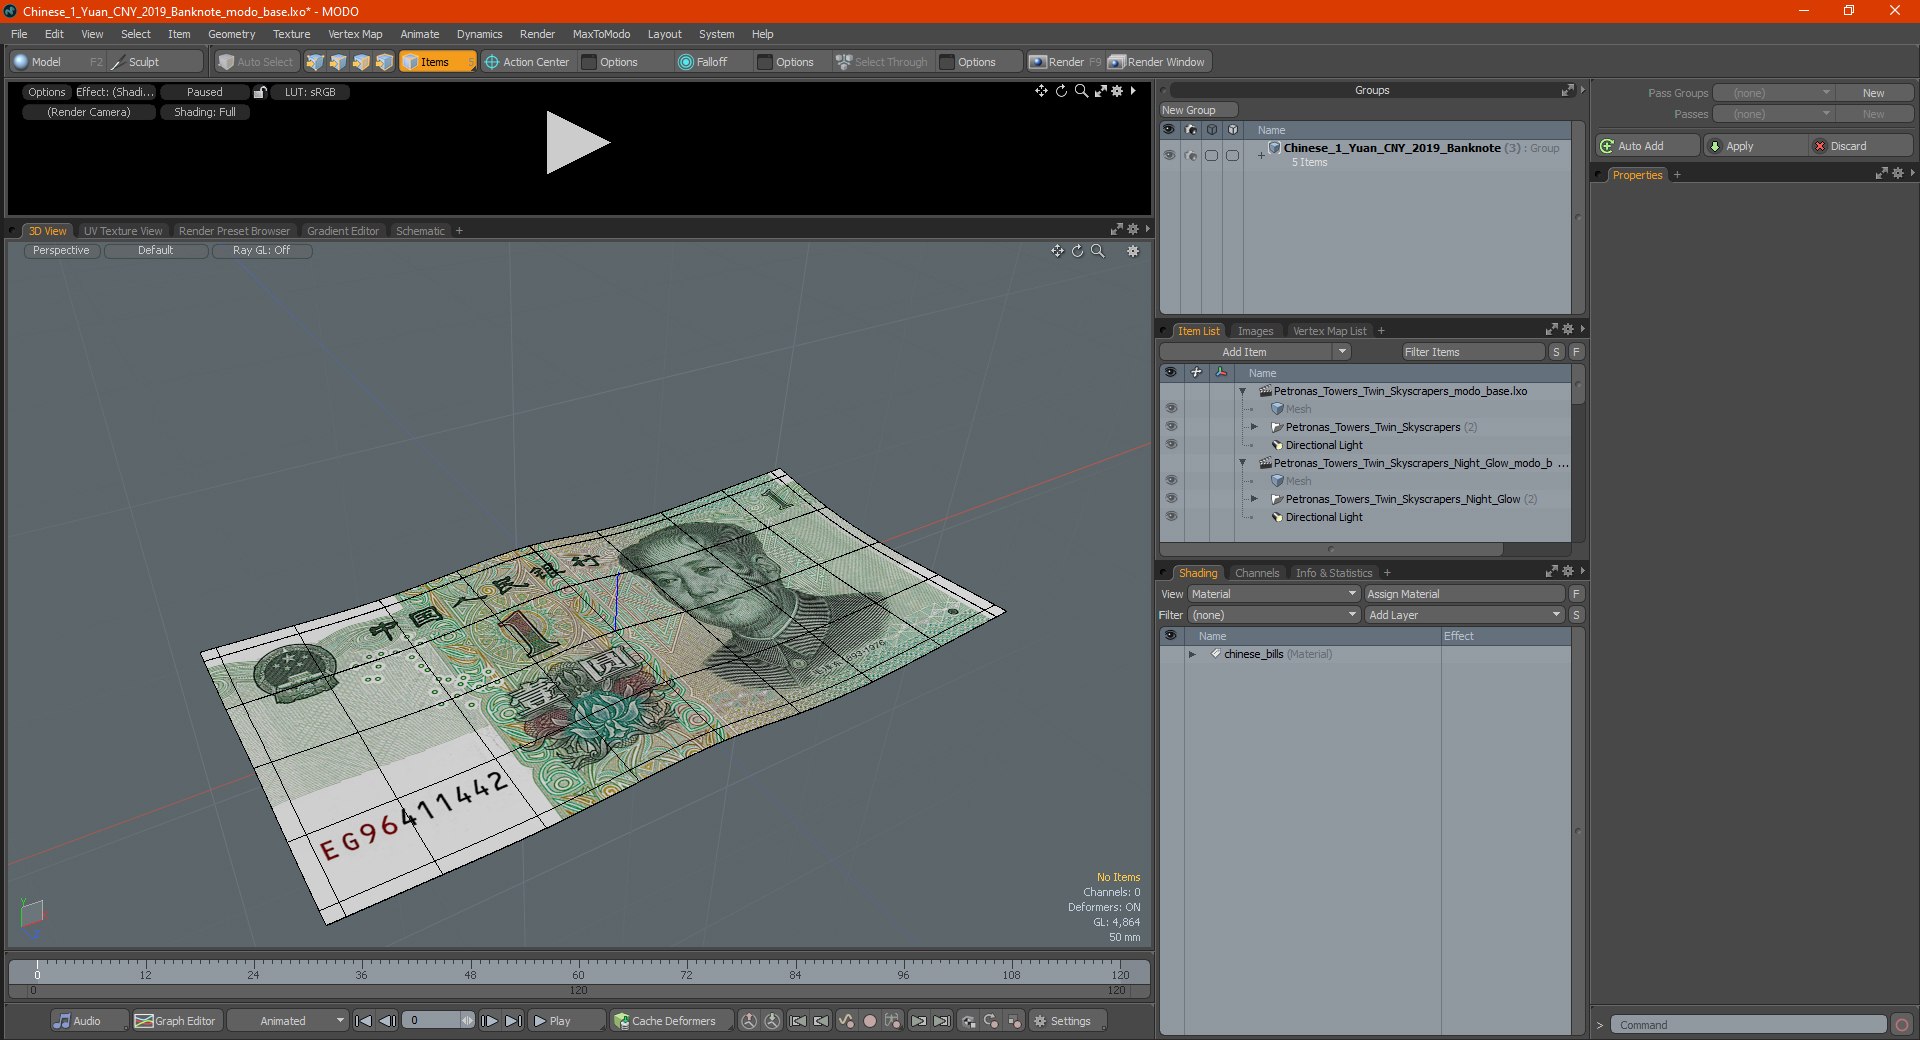Viewport: 1920px width, 1040px height.
Task: Open the Images tab
Action: point(1255,331)
